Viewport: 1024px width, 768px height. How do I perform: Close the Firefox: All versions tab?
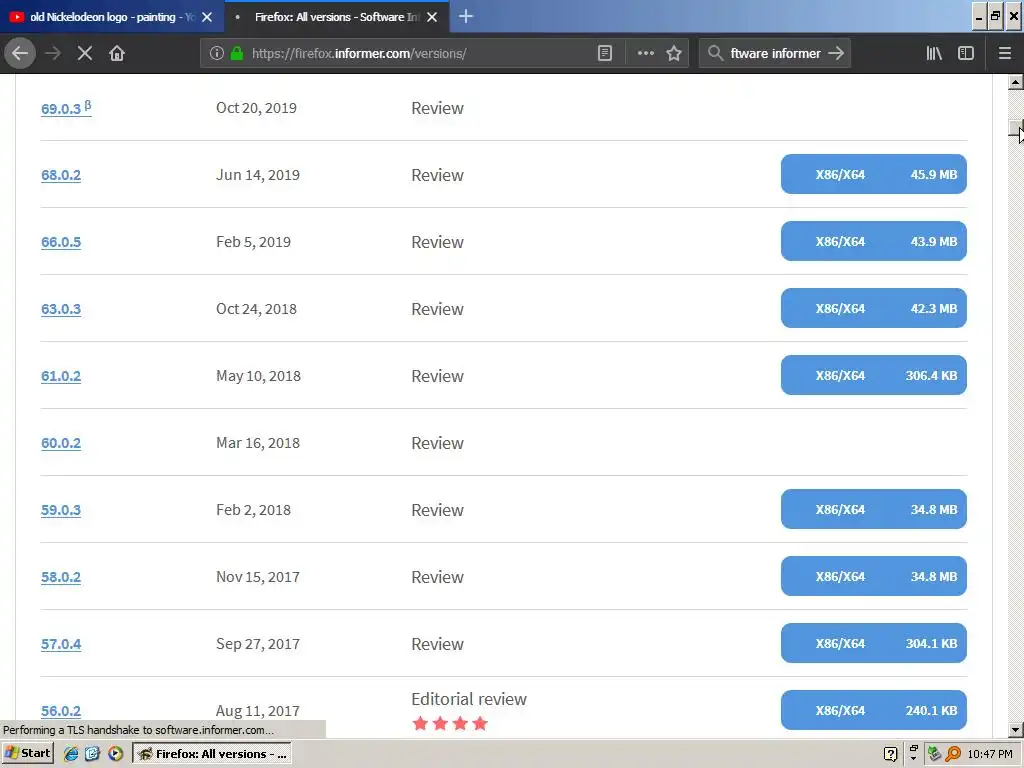click(432, 17)
